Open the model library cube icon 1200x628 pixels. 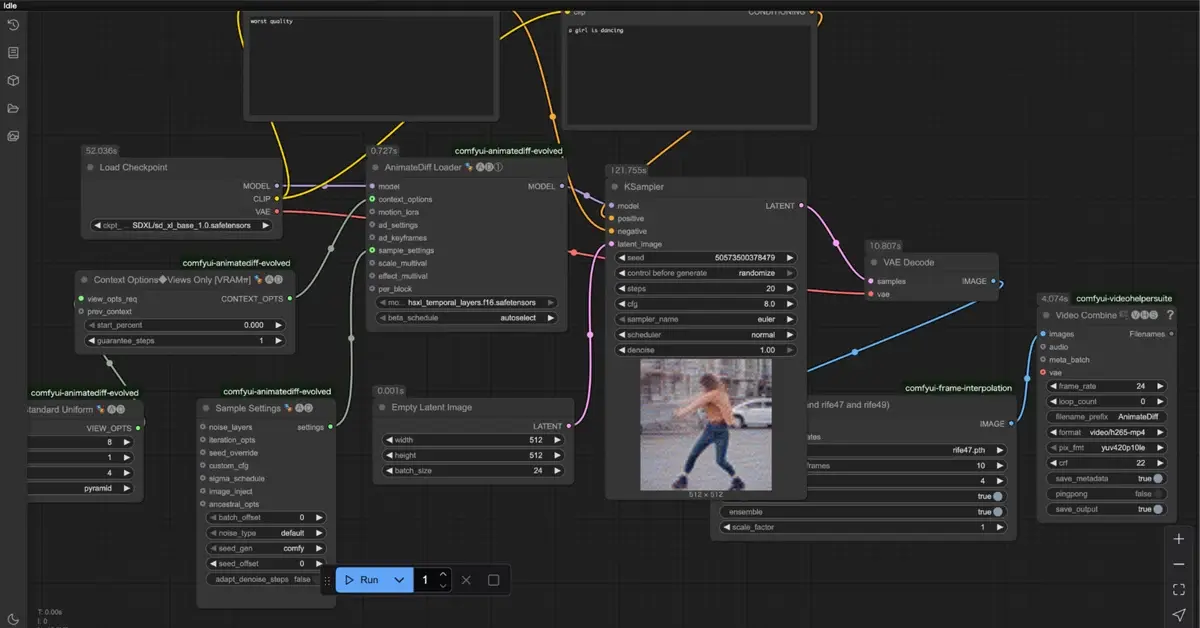[13, 80]
